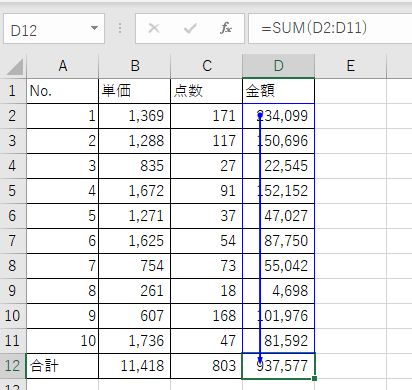Click cell B3 with value 1,288

(x=135, y=141)
